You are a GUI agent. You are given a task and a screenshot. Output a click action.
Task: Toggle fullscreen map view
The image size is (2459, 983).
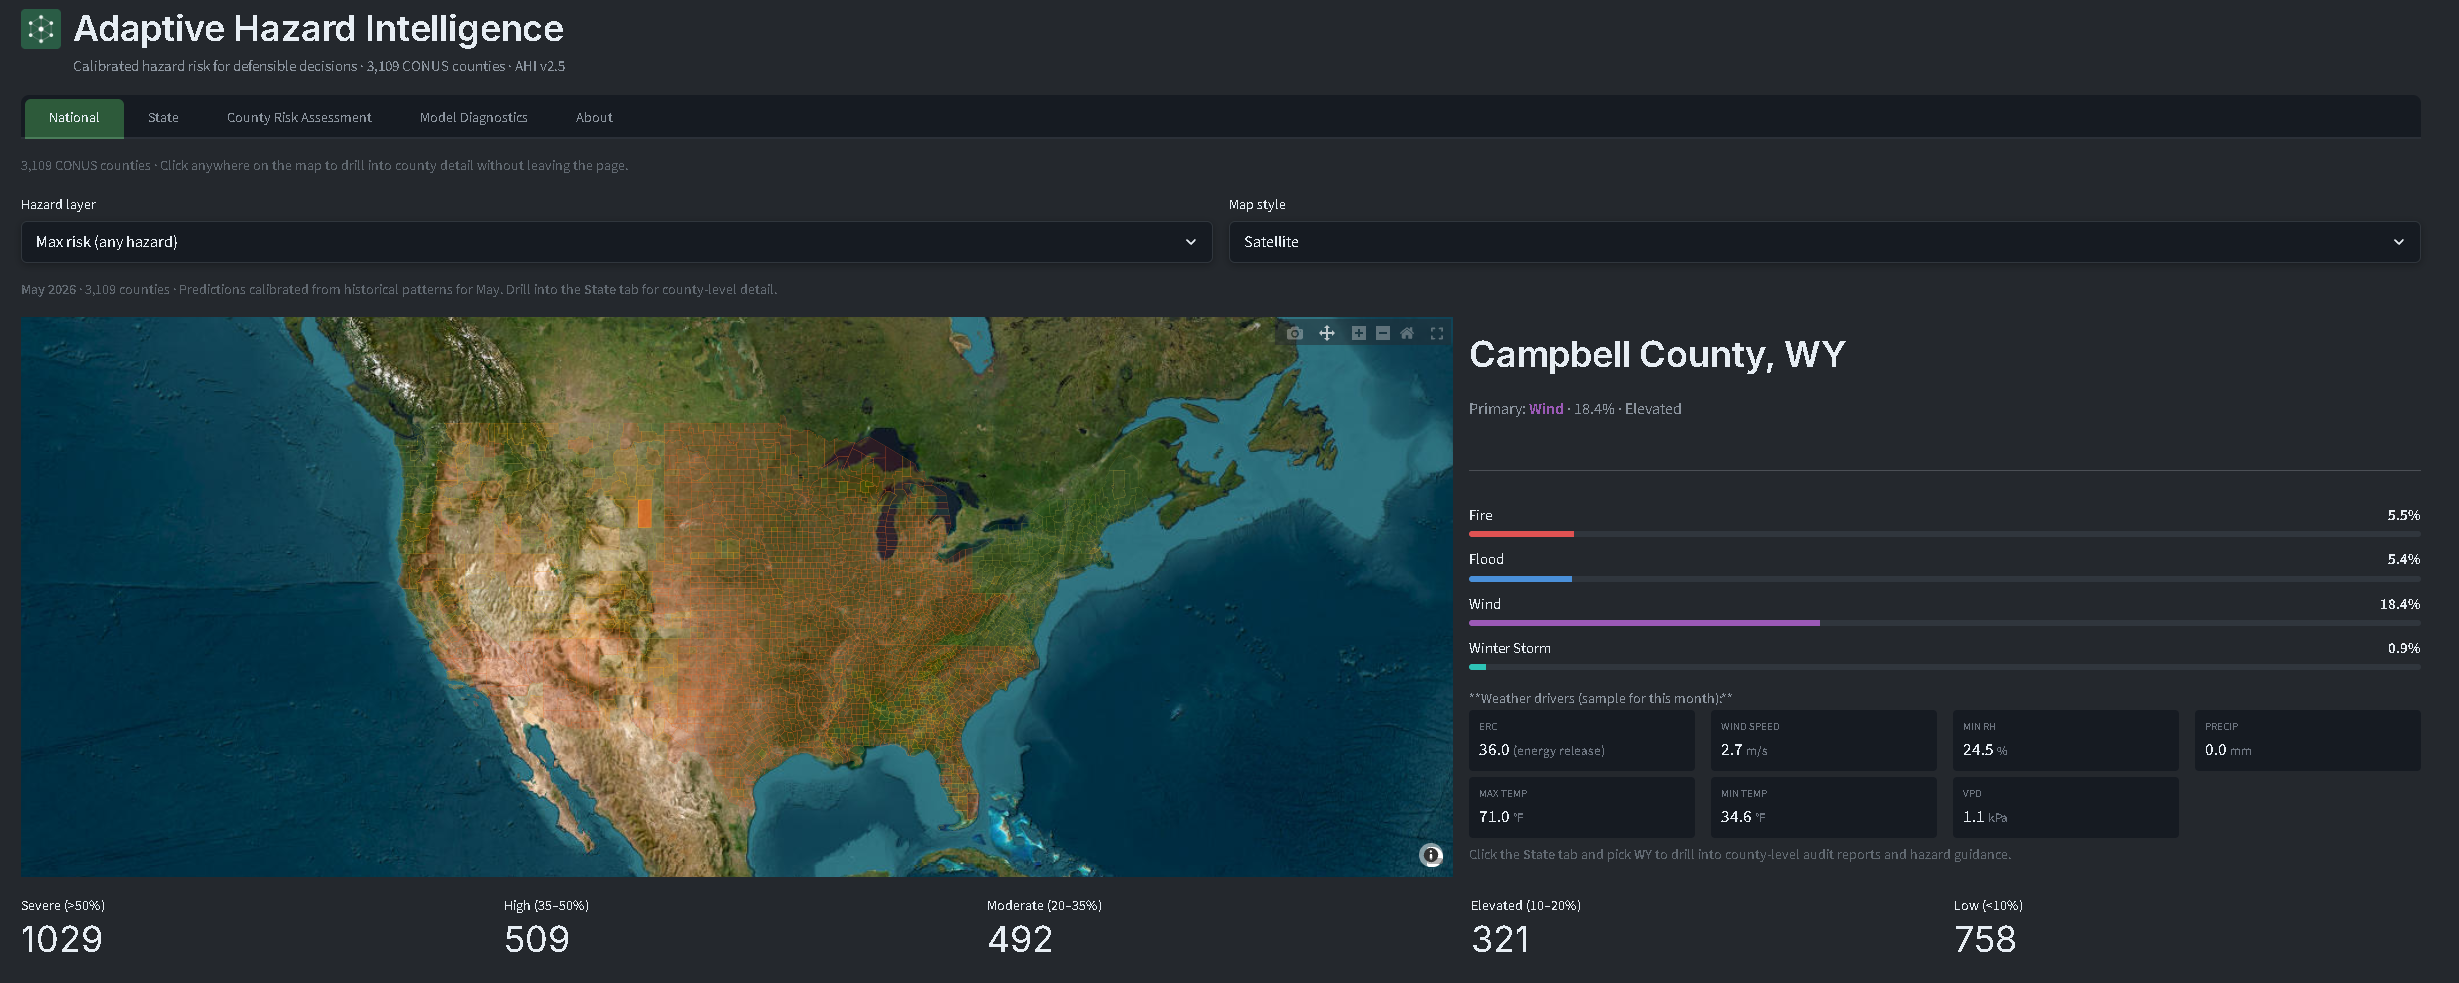pos(1437,333)
